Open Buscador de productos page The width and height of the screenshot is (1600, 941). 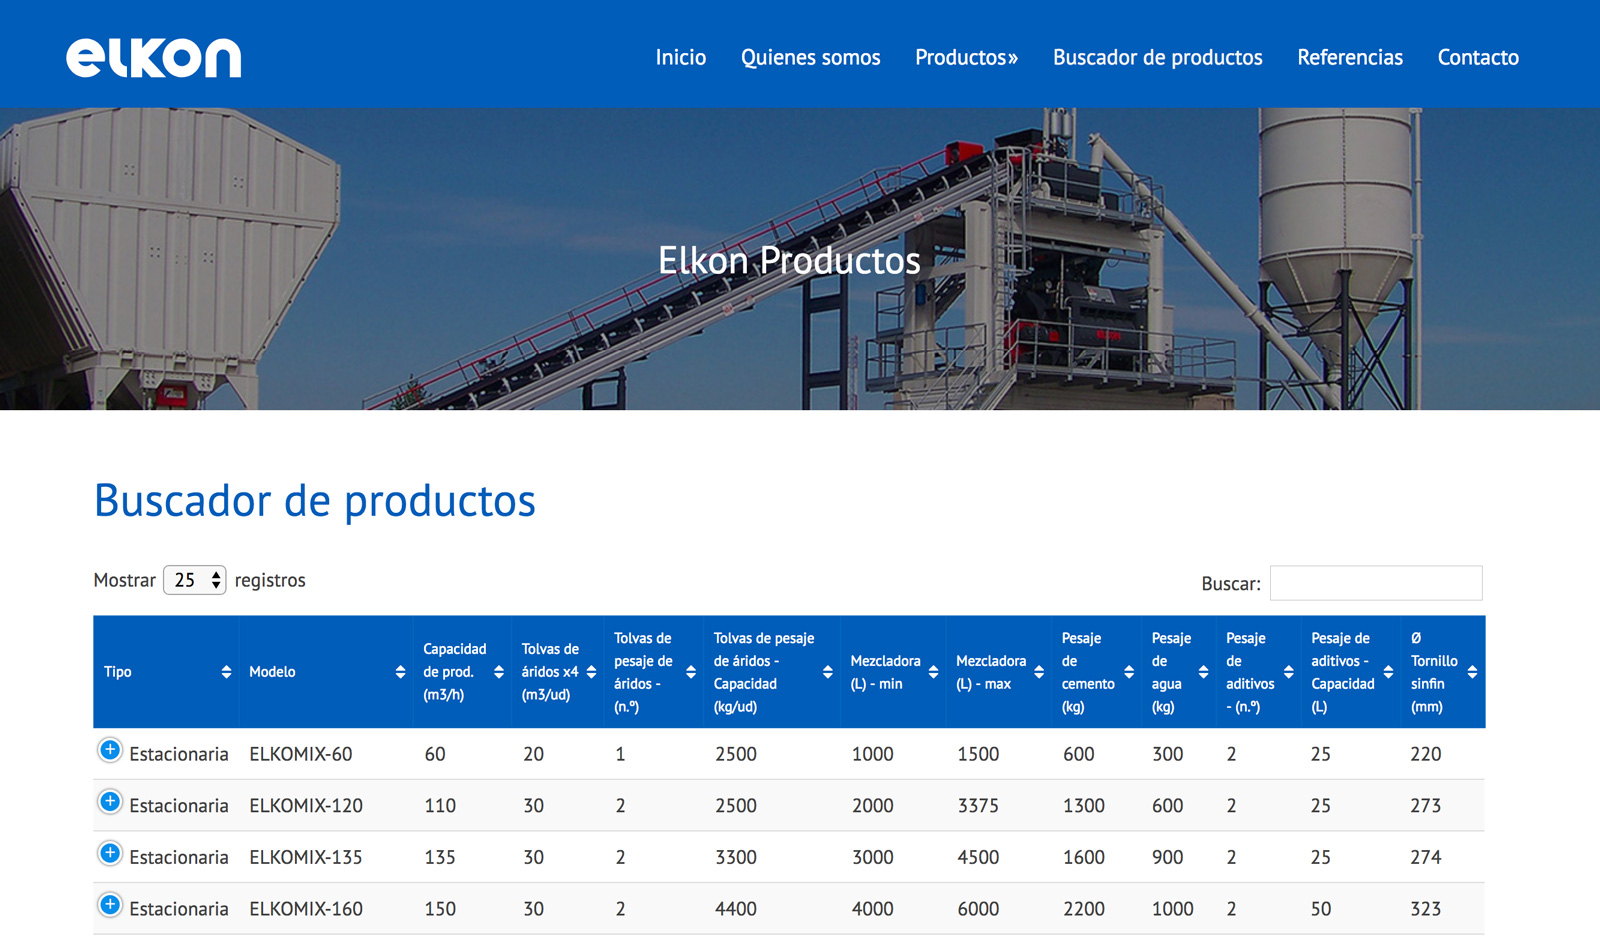point(1158,57)
